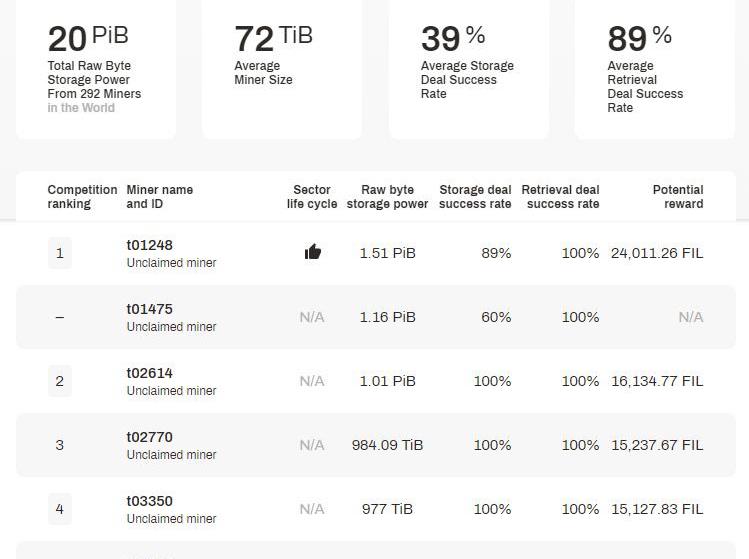Image resolution: width=749 pixels, height=559 pixels.
Task: Click the thumbs-up sector life cycle icon
Action: (312, 252)
